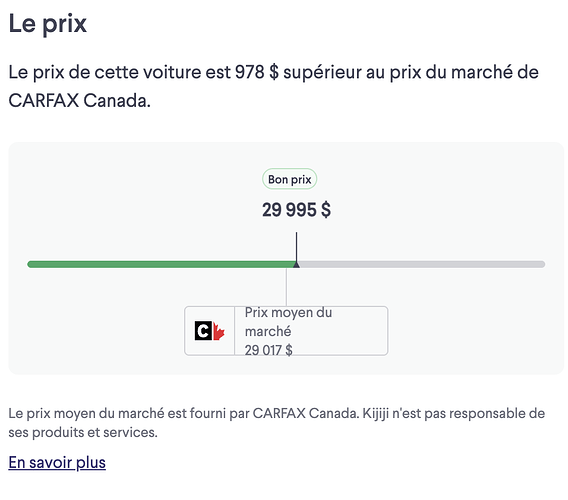This screenshot has height=500, width=568.
Task: Click the red maple leaf in logo
Action: 219,331
